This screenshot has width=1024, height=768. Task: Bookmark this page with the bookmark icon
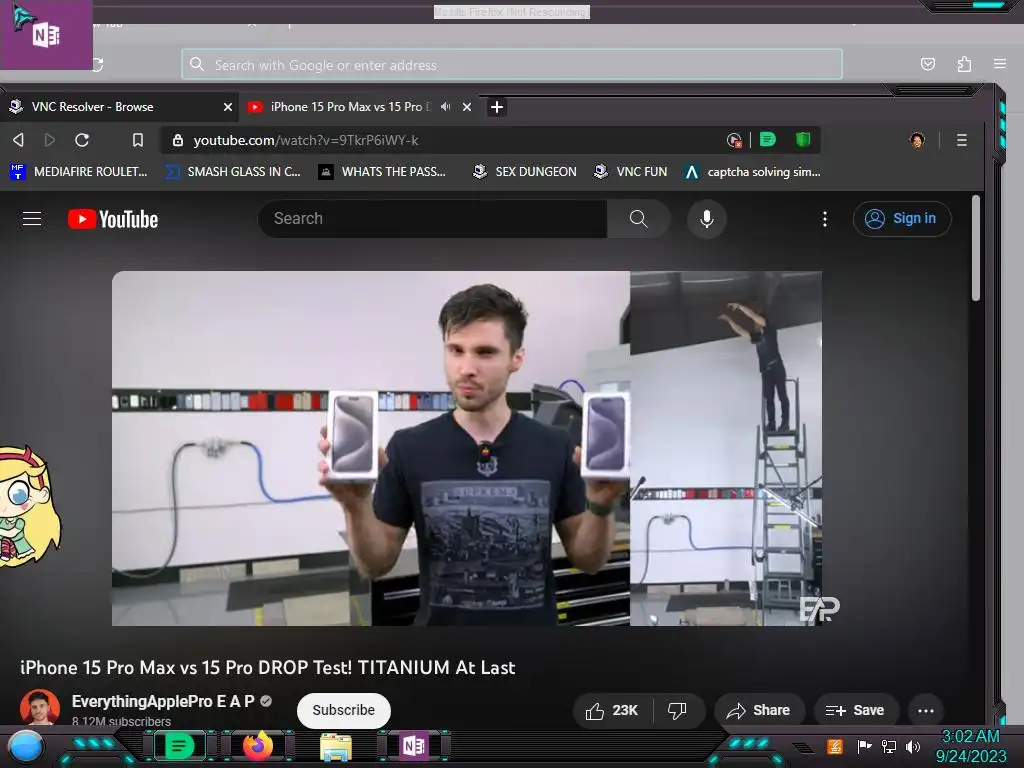pyautogui.click(x=138, y=140)
